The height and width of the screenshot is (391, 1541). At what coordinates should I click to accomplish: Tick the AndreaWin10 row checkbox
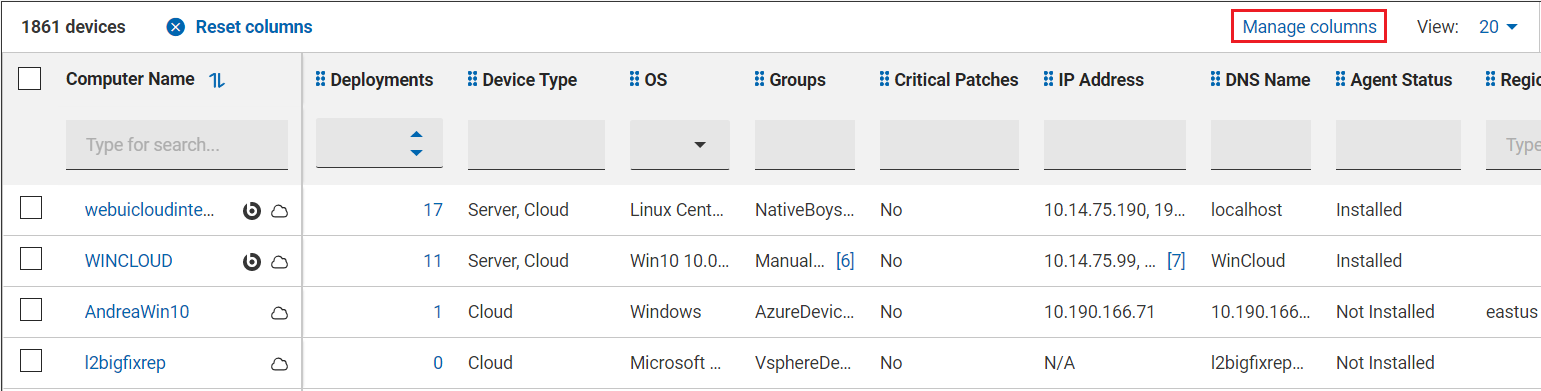tap(31, 310)
